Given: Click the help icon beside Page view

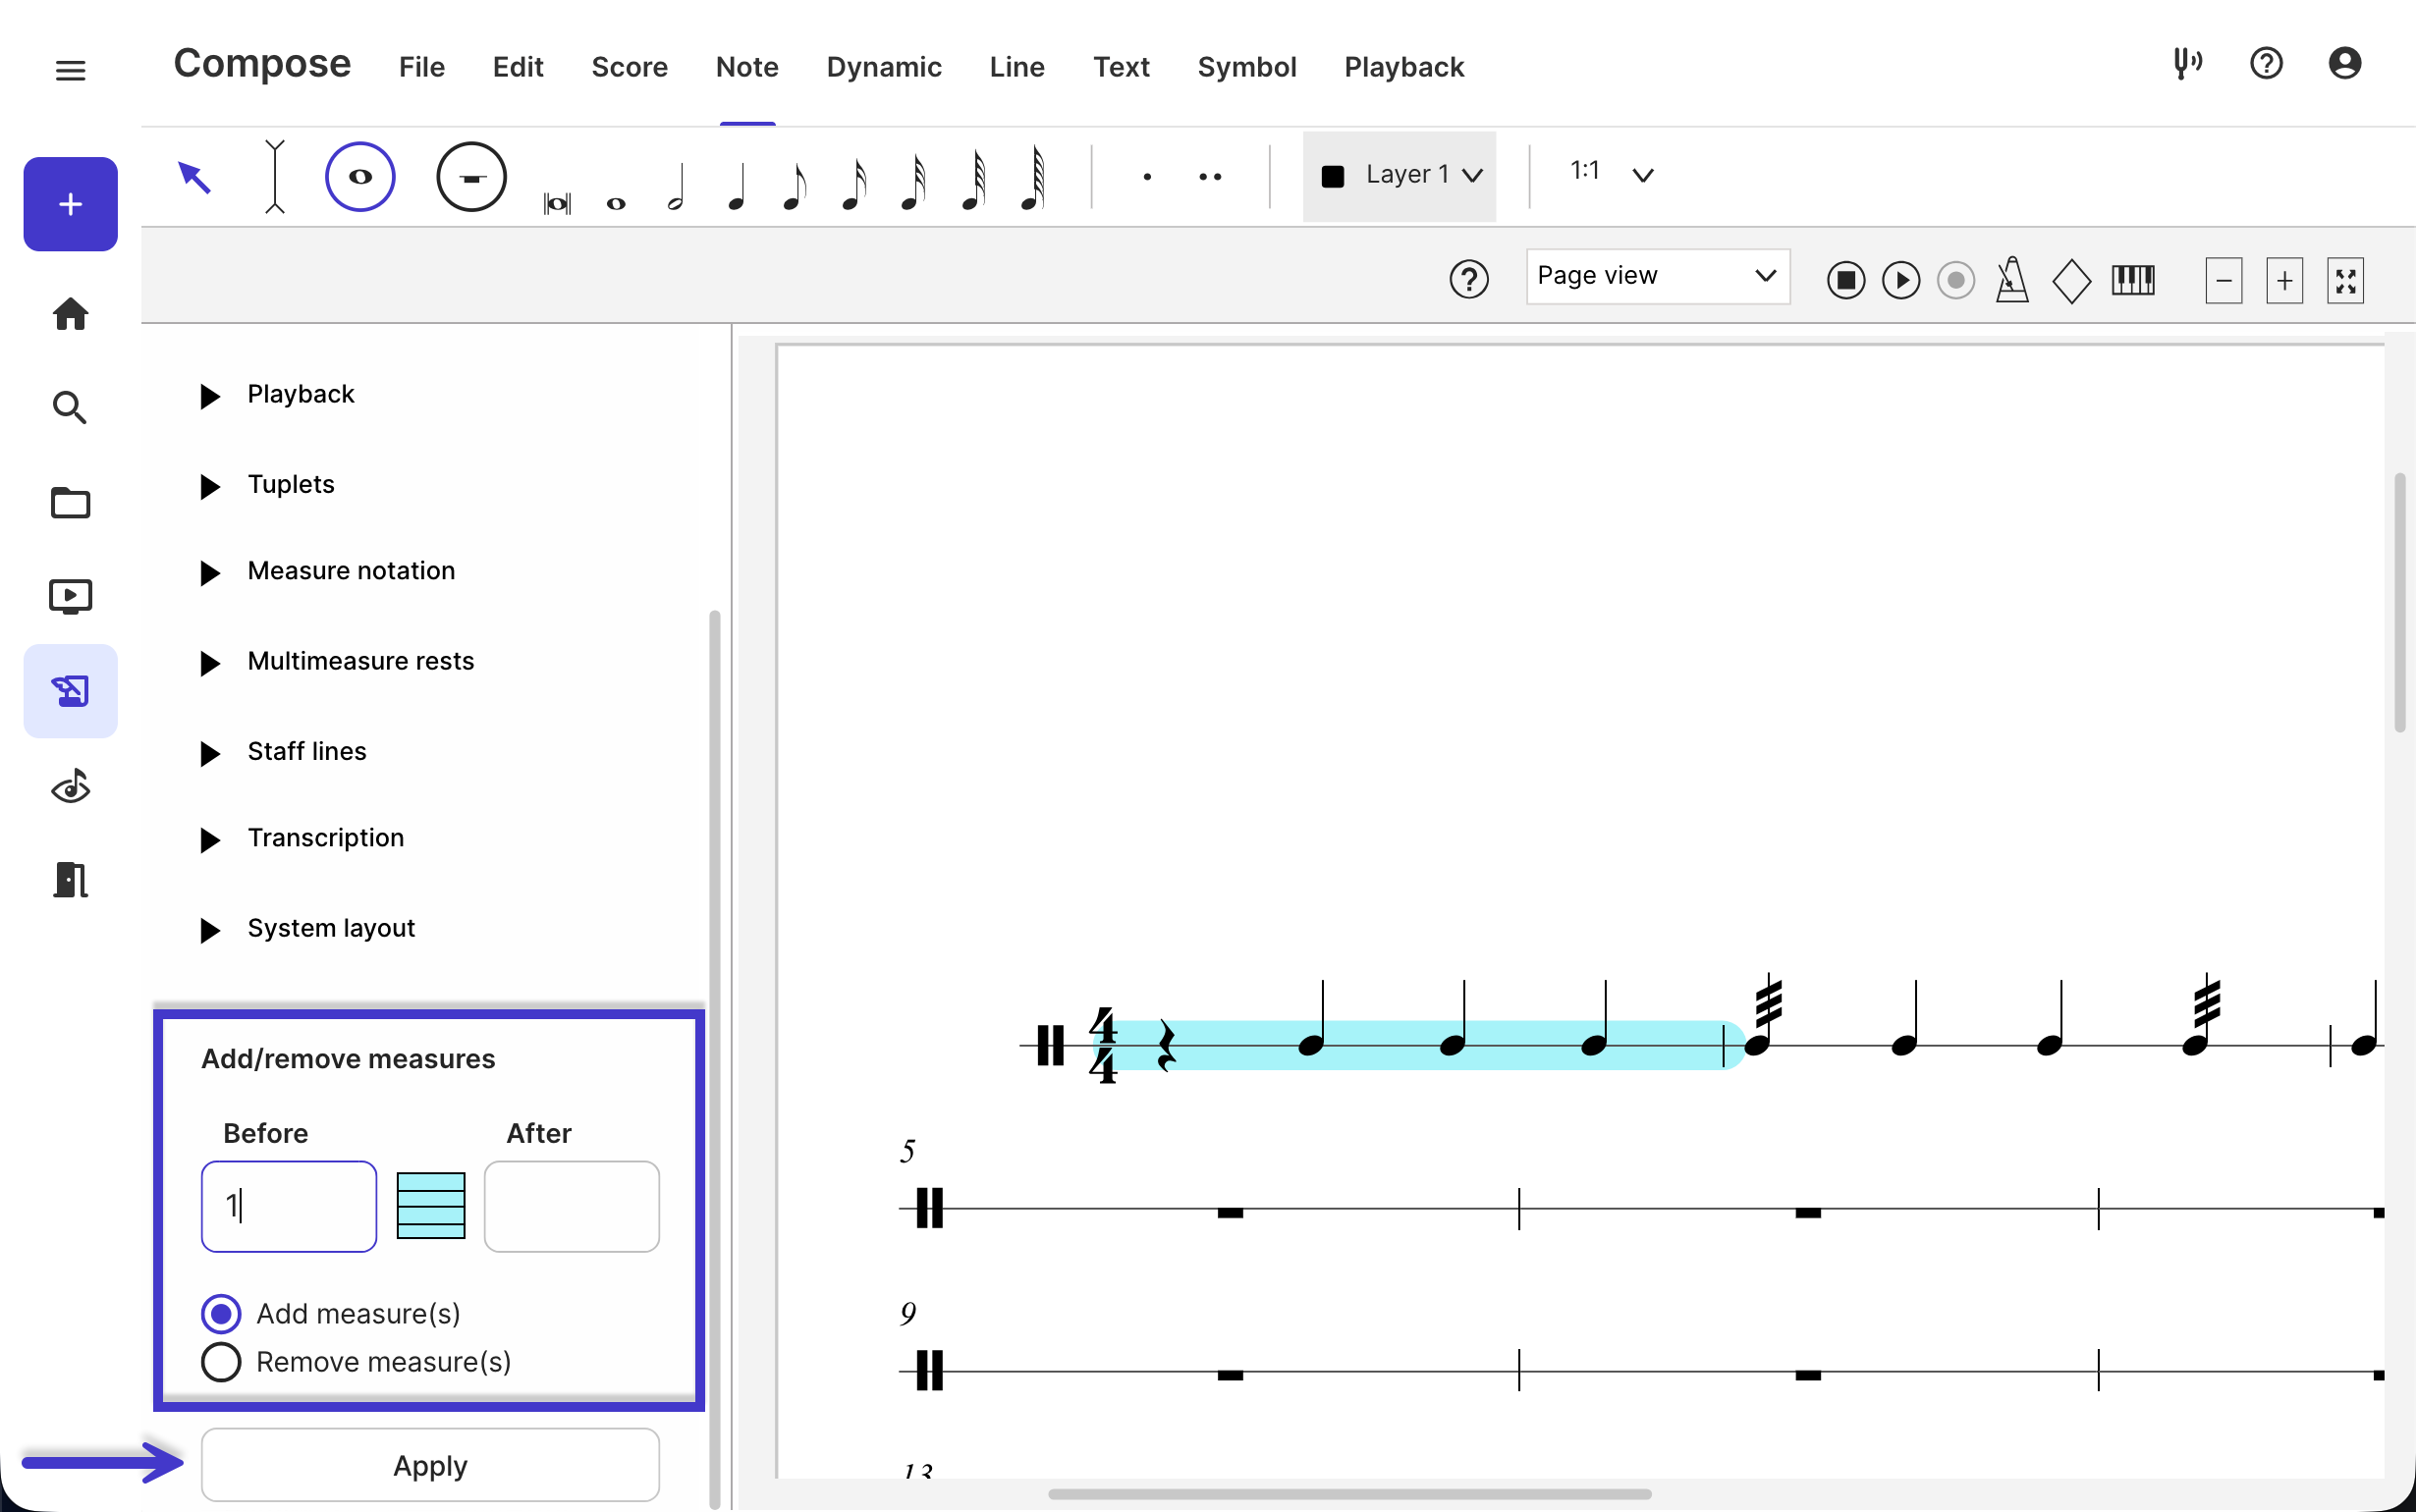Looking at the screenshot, I should pyautogui.click(x=1469, y=280).
